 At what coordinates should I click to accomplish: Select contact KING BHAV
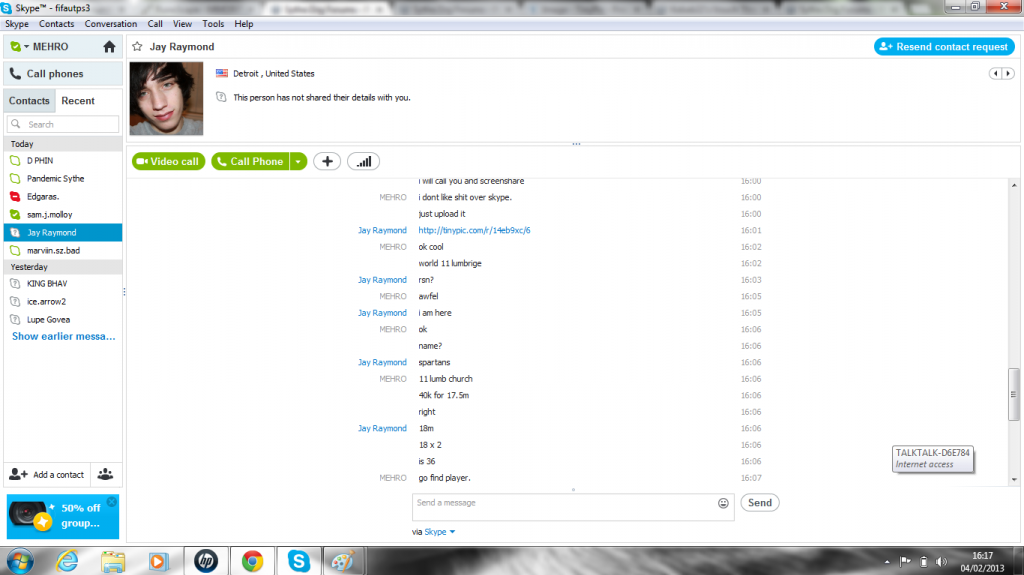63,284
